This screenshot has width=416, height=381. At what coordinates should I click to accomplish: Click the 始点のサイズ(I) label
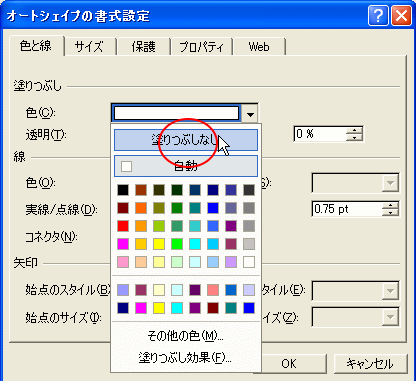point(63,318)
